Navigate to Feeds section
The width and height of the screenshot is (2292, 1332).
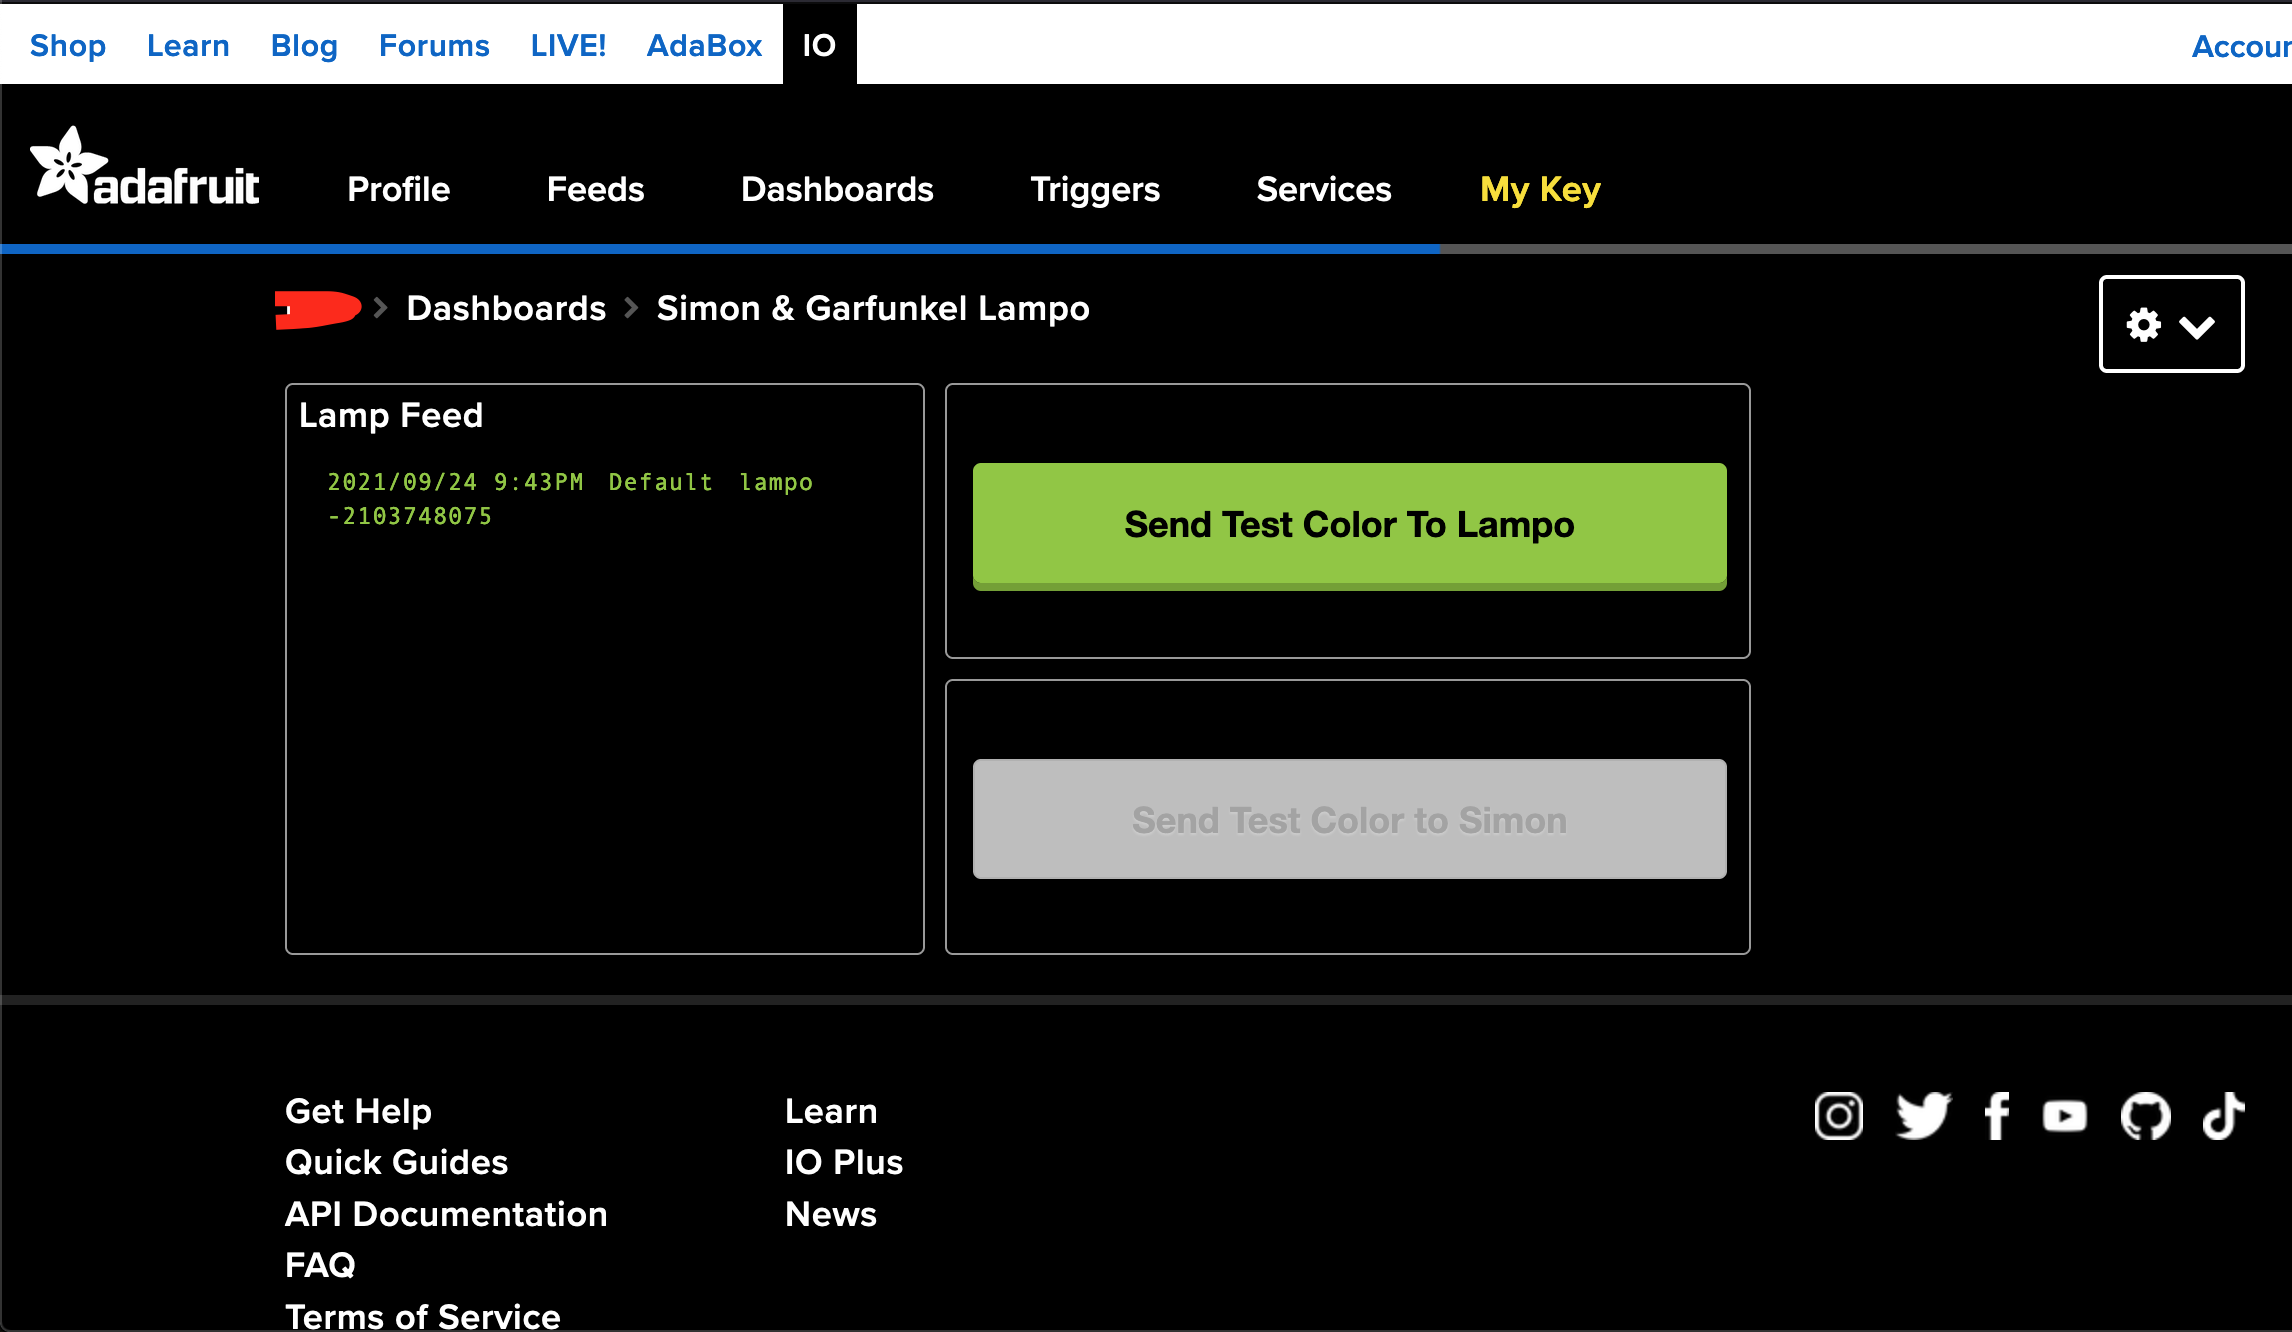click(x=594, y=190)
